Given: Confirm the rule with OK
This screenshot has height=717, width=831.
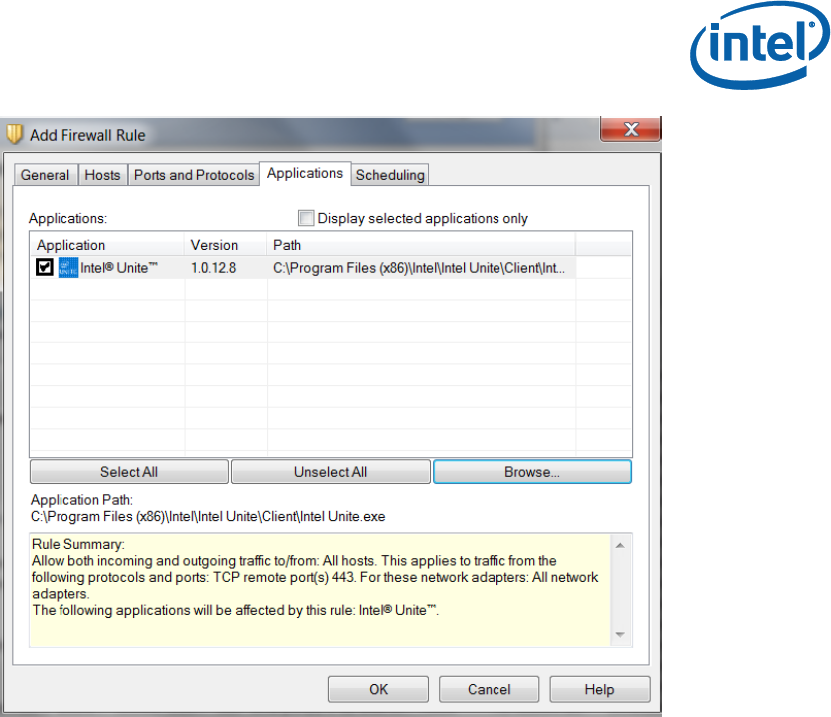Looking at the screenshot, I should (378, 689).
